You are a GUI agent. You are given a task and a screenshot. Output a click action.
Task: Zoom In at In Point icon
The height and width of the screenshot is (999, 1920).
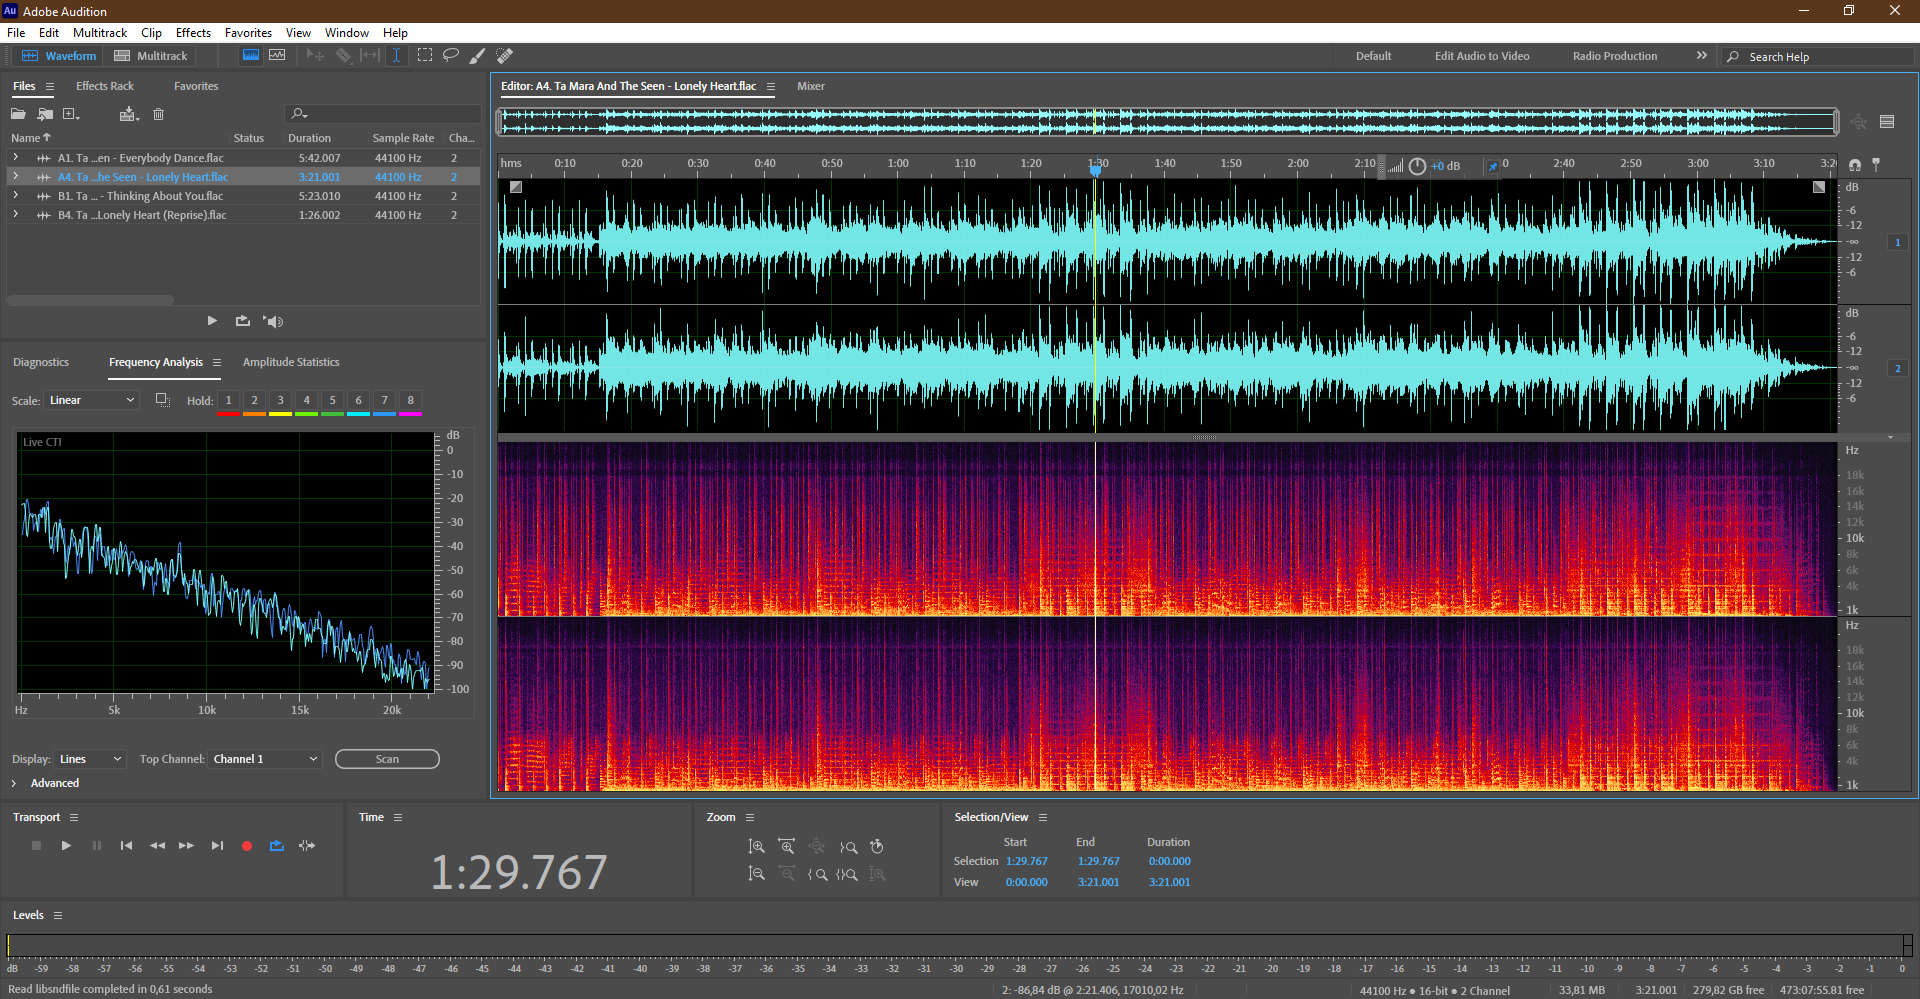pyautogui.click(x=817, y=874)
